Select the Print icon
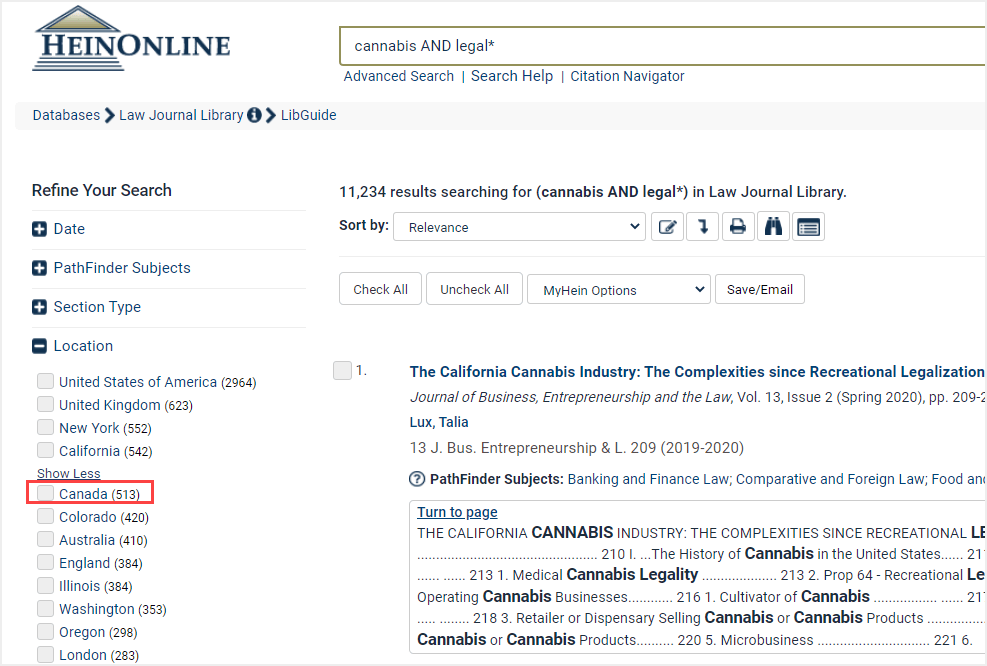 tap(738, 226)
